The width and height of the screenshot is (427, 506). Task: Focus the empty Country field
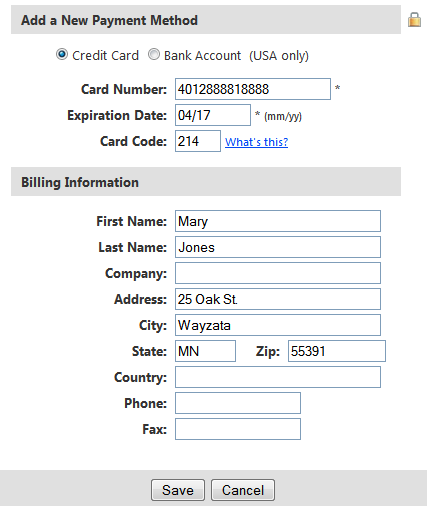coord(278,377)
